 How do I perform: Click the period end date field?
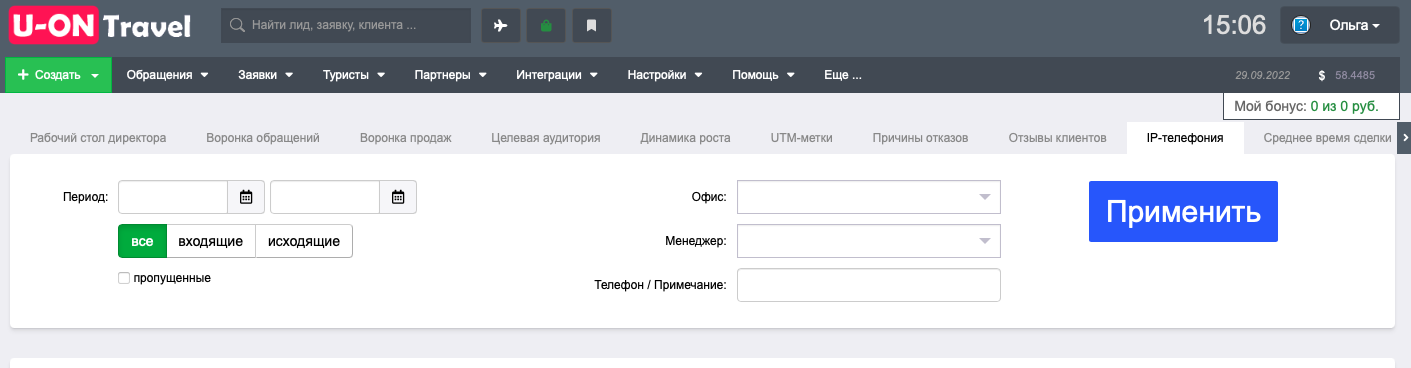pyautogui.click(x=325, y=197)
